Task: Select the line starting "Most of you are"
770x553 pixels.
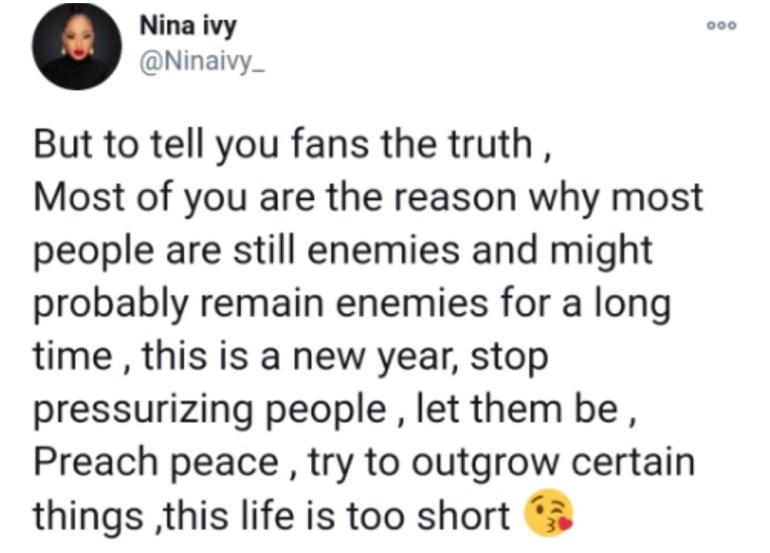Action: pos(368,199)
